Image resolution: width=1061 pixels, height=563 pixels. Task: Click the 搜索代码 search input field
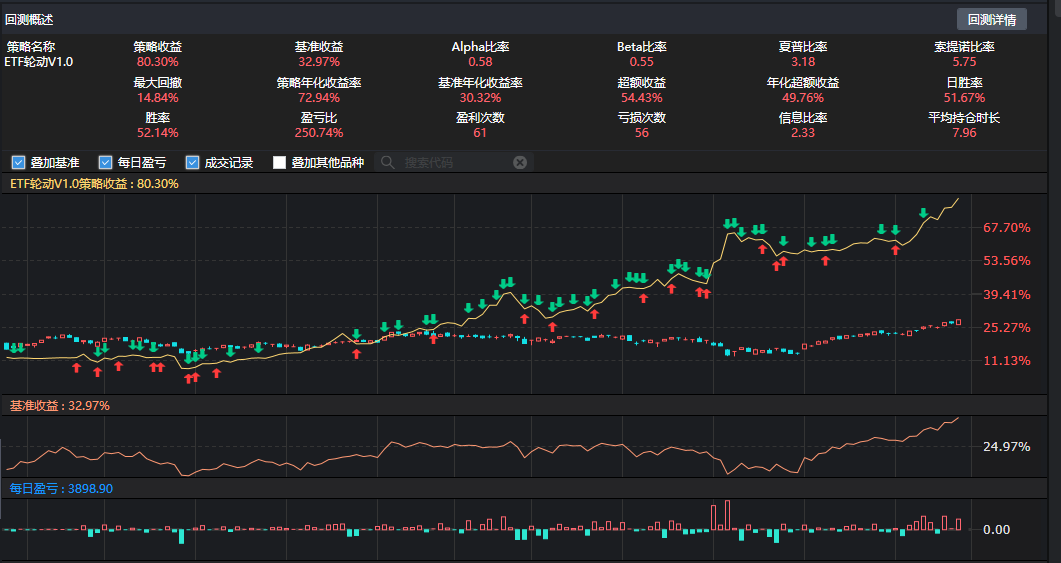point(454,162)
